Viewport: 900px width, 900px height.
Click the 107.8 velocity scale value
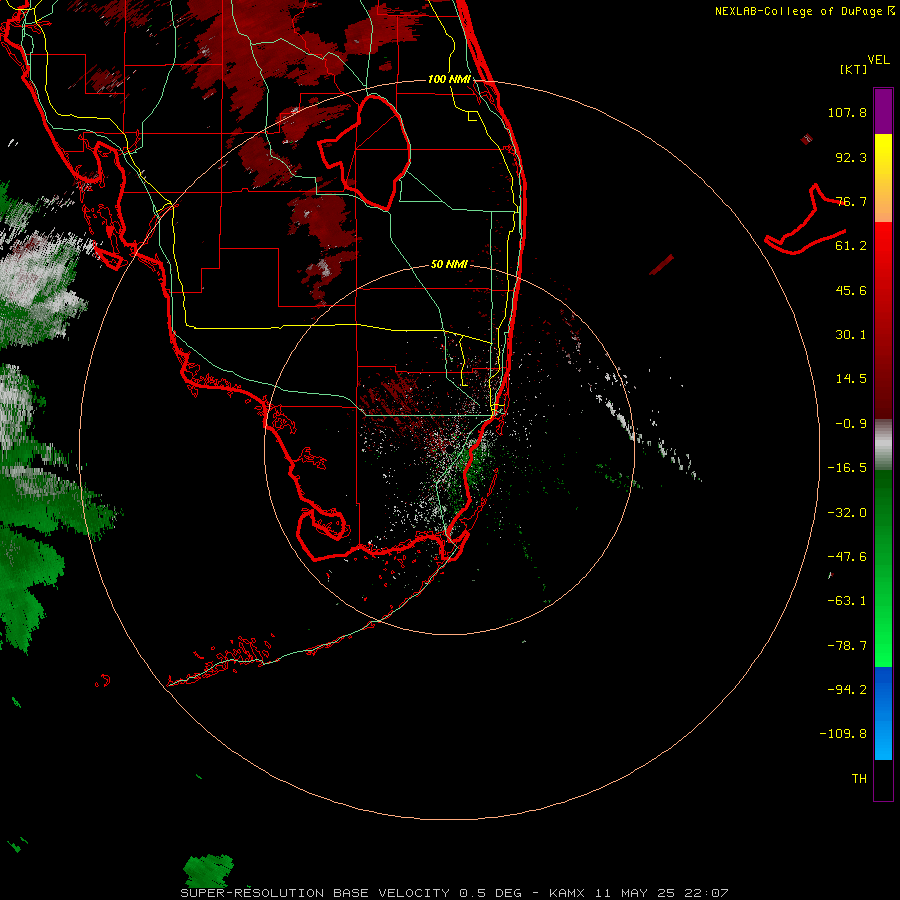(x=847, y=112)
